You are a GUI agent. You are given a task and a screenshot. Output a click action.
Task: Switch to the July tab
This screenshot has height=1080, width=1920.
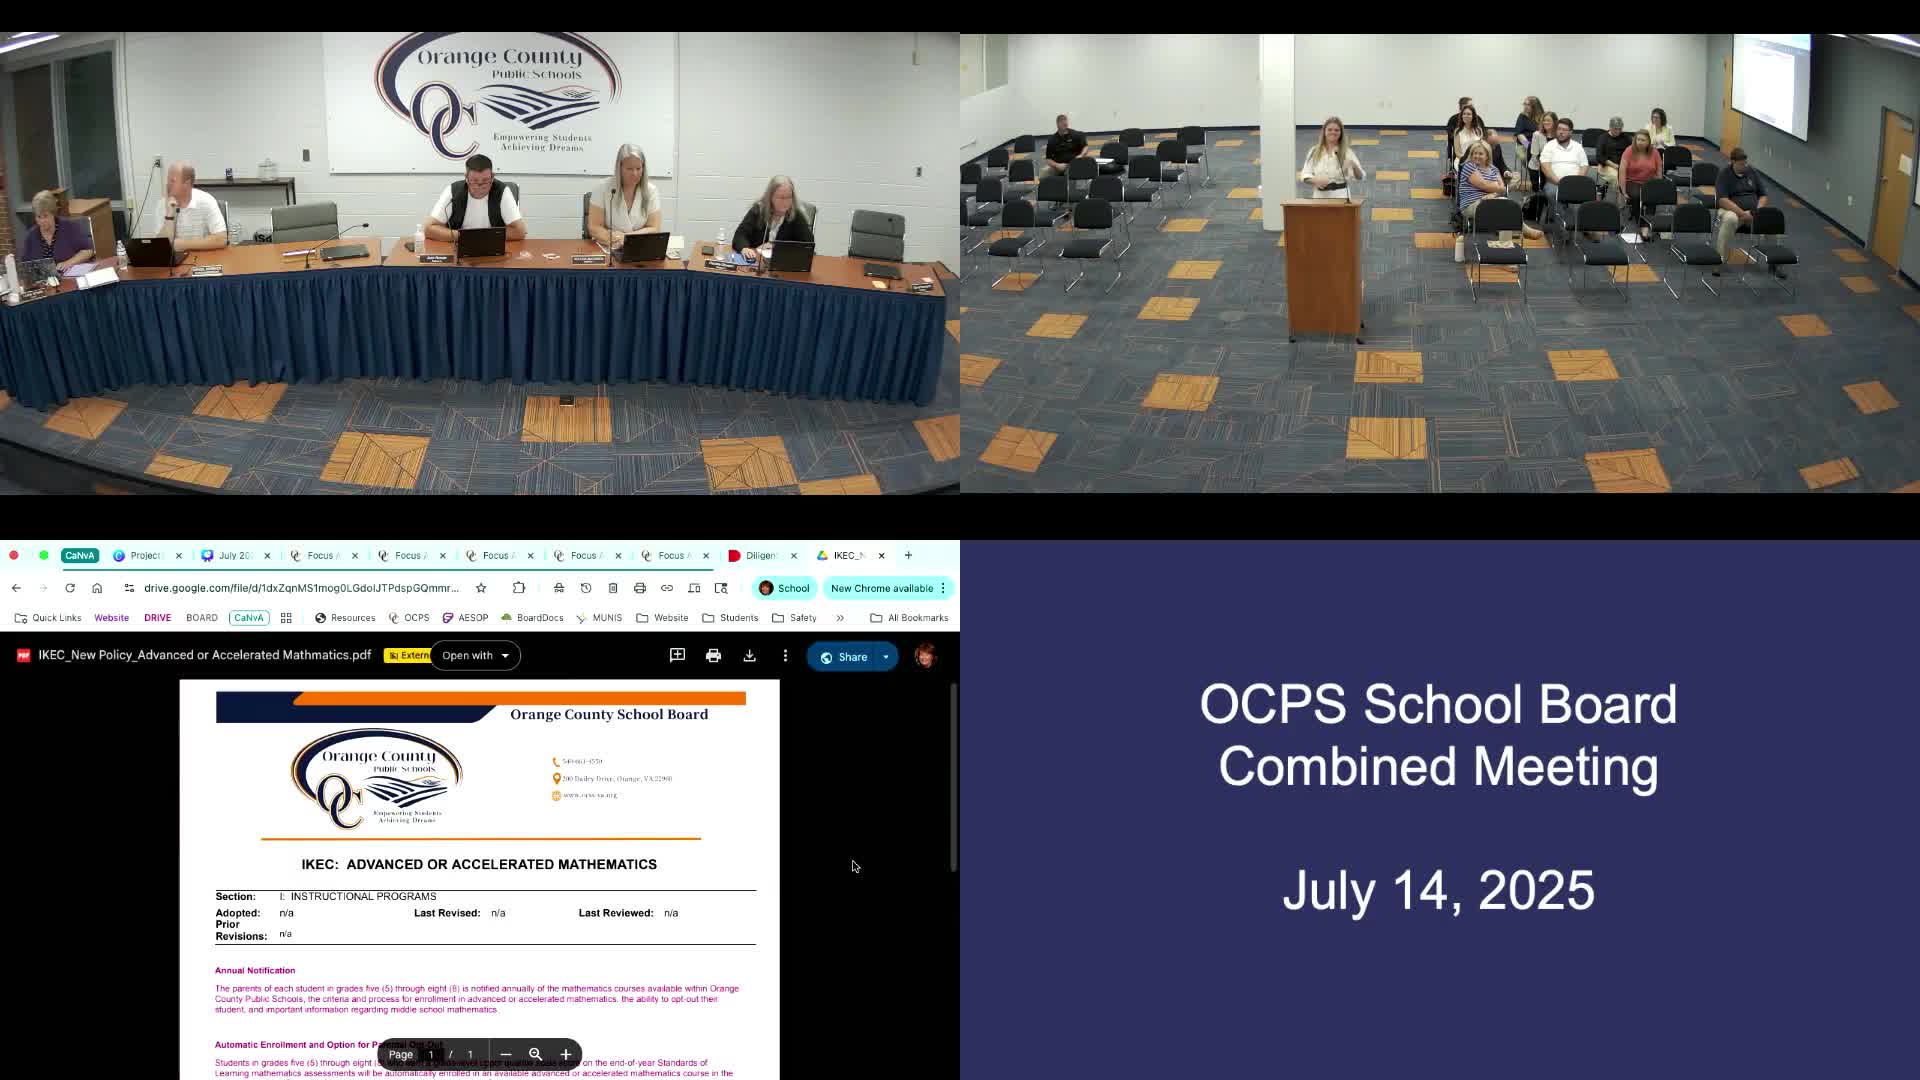coord(234,556)
